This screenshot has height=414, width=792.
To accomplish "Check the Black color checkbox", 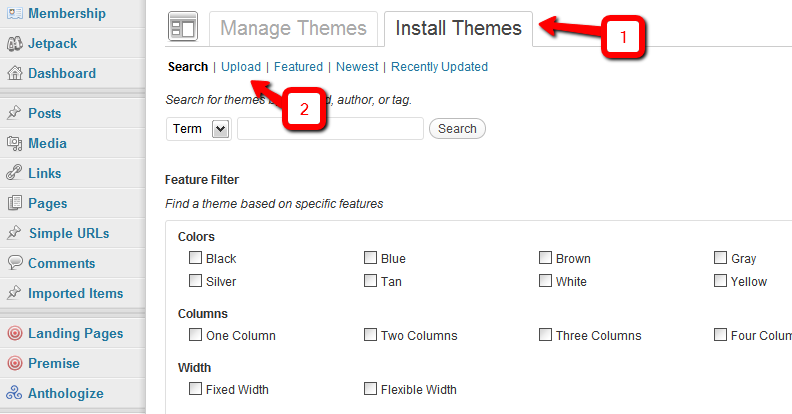I will click(x=195, y=257).
